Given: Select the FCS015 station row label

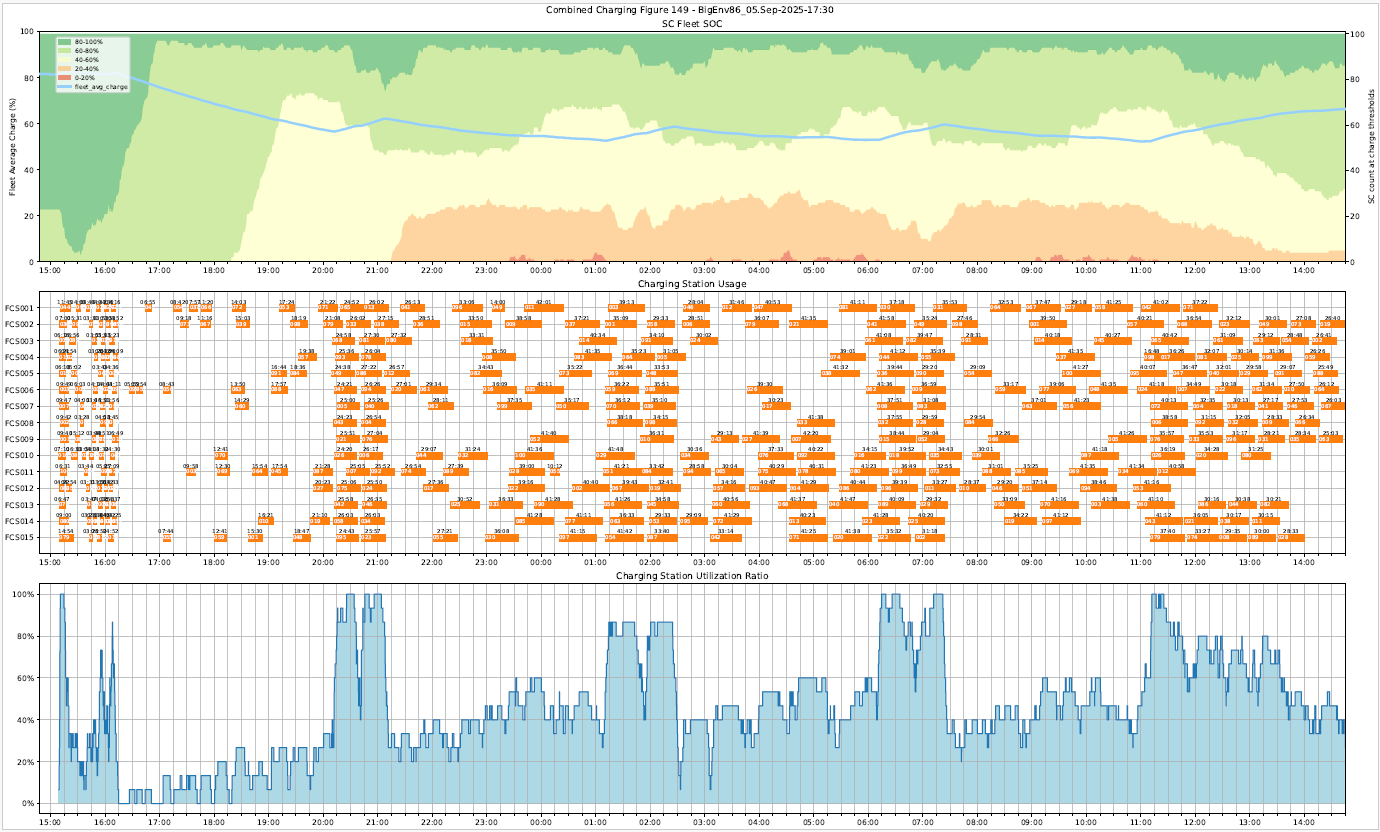Looking at the screenshot, I should pos(20,537).
